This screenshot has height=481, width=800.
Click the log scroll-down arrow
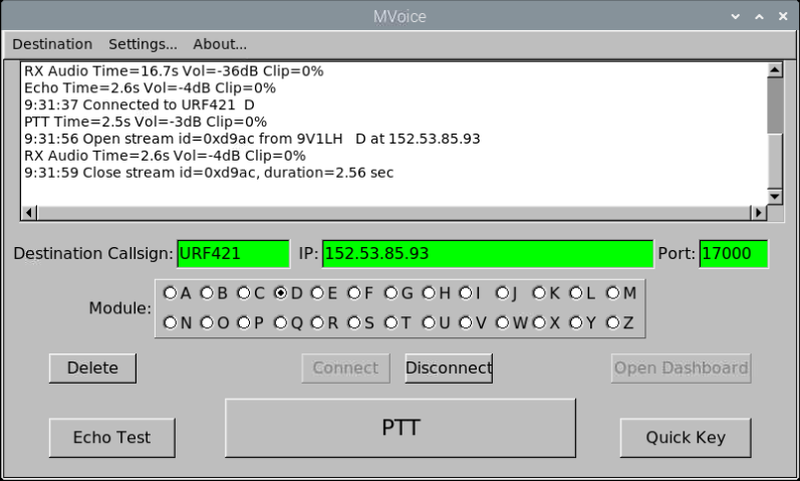pyautogui.click(x=775, y=196)
